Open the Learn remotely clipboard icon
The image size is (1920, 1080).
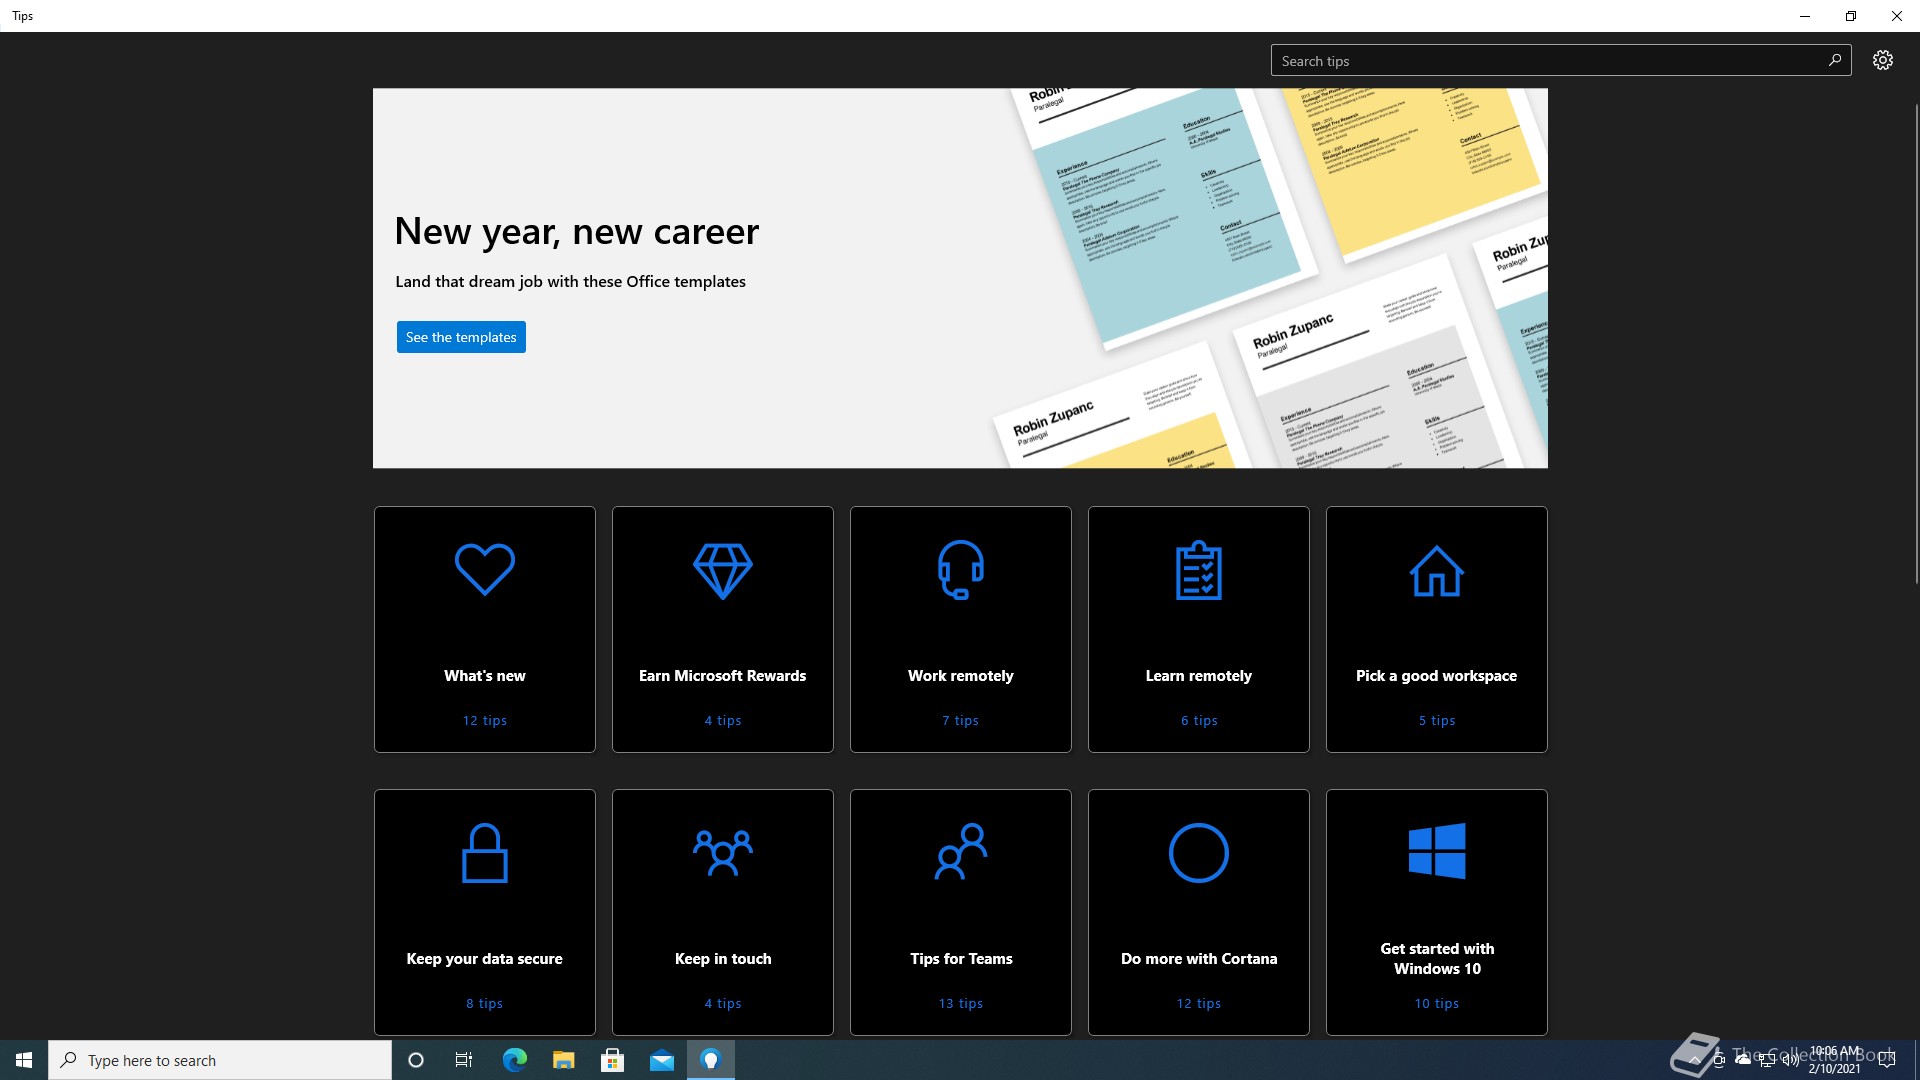point(1199,570)
